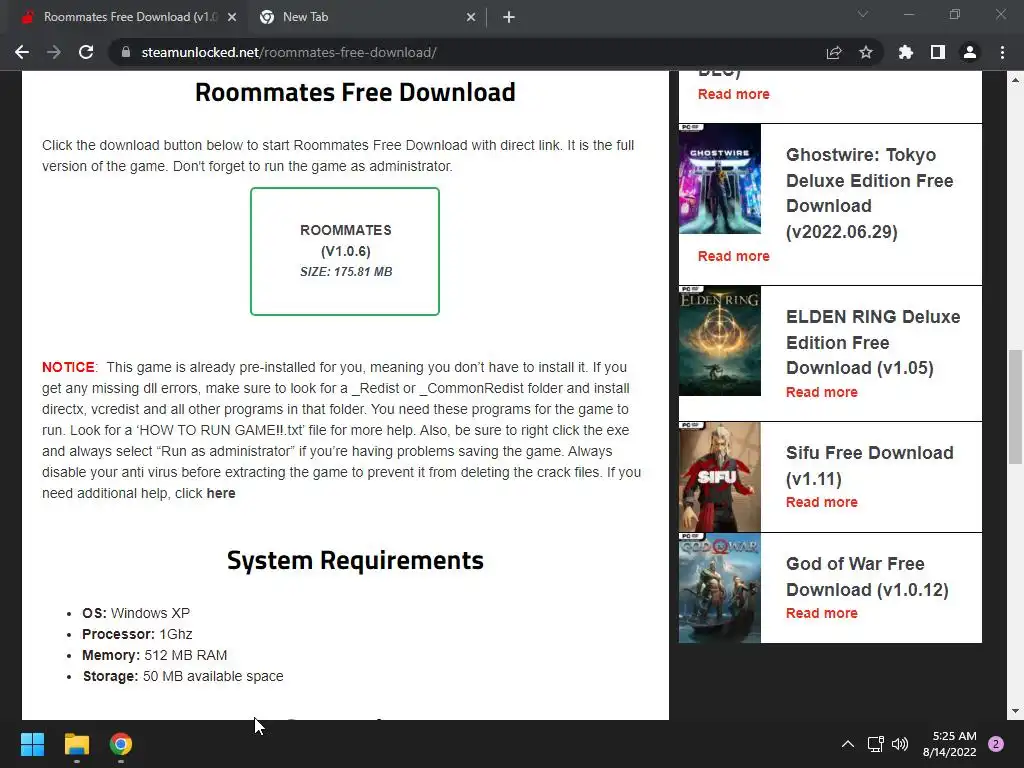Bookmark this page with the star icon
This screenshot has height=768, width=1024.
(866, 52)
